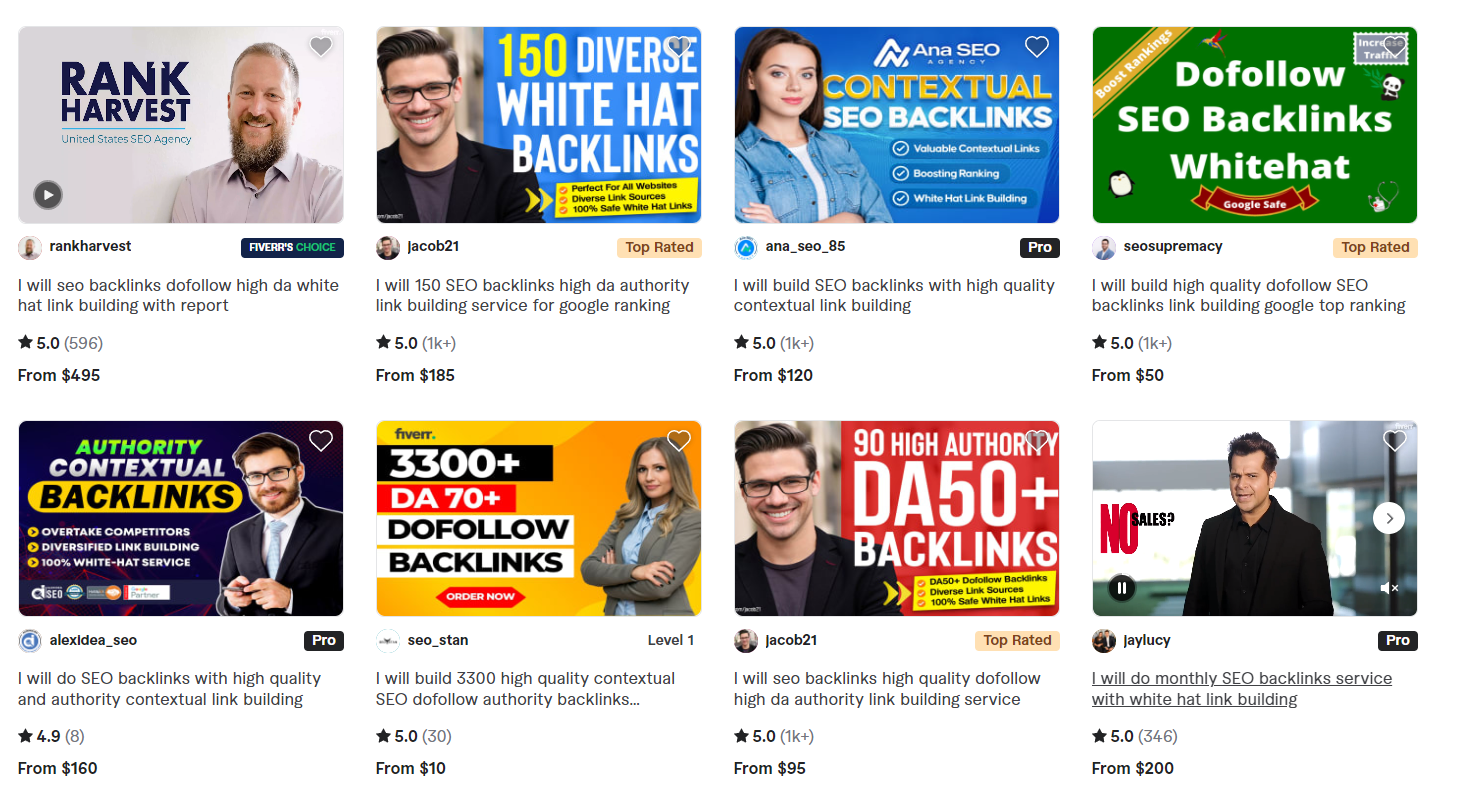The width and height of the screenshot is (1477, 787).
Task: Click heart icon on Ana SEO contextual backlinks gig
Action: pos(1037,47)
